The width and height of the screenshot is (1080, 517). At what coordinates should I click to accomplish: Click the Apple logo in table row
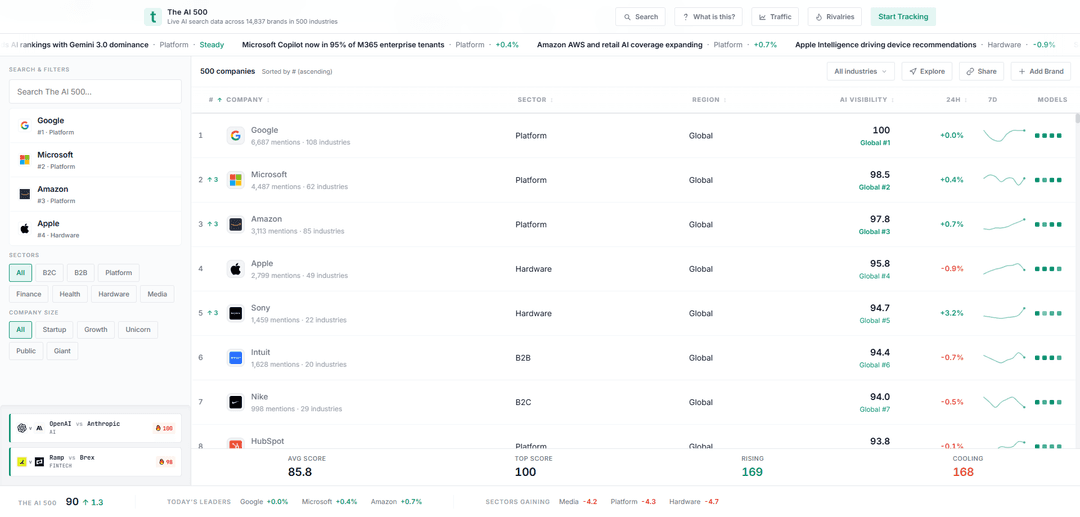pyautogui.click(x=235, y=269)
